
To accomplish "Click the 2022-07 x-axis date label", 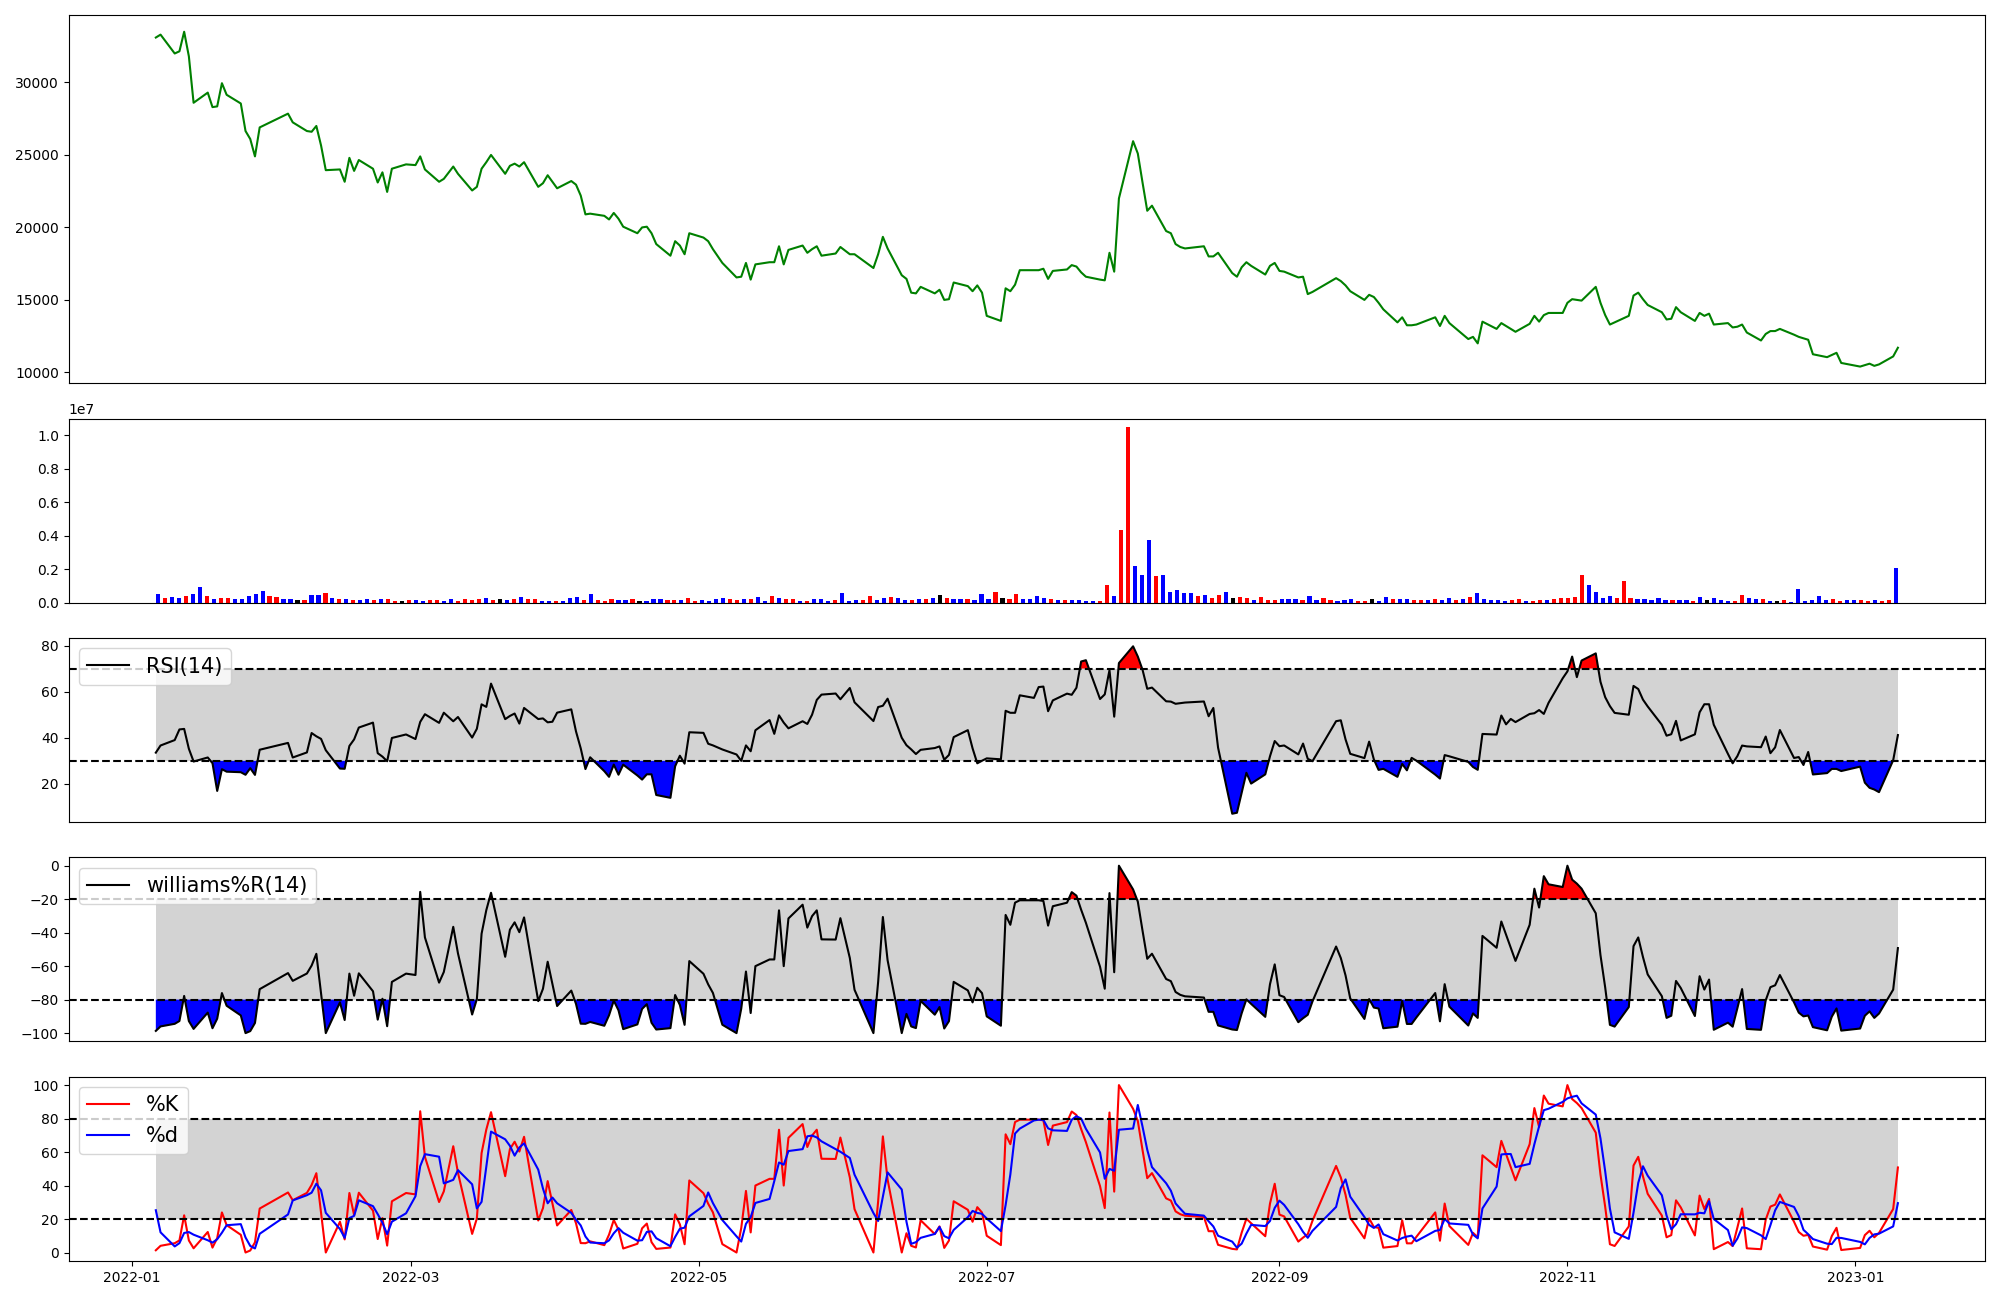I will 987,1277.
